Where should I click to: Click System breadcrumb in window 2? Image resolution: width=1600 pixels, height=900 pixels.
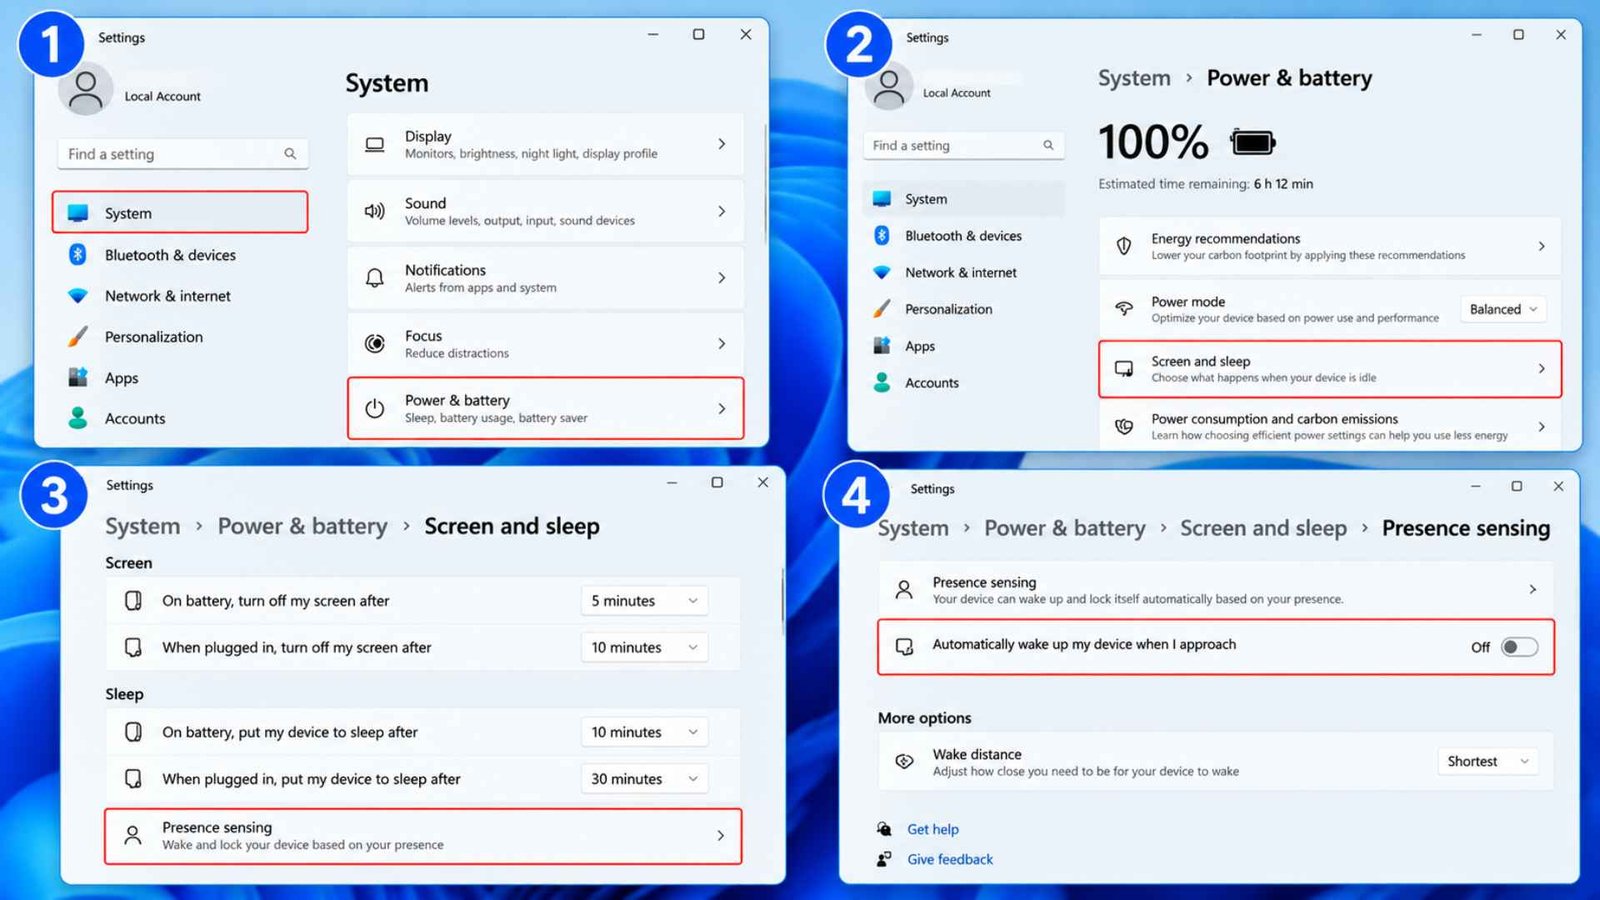tap(1134, 78)
